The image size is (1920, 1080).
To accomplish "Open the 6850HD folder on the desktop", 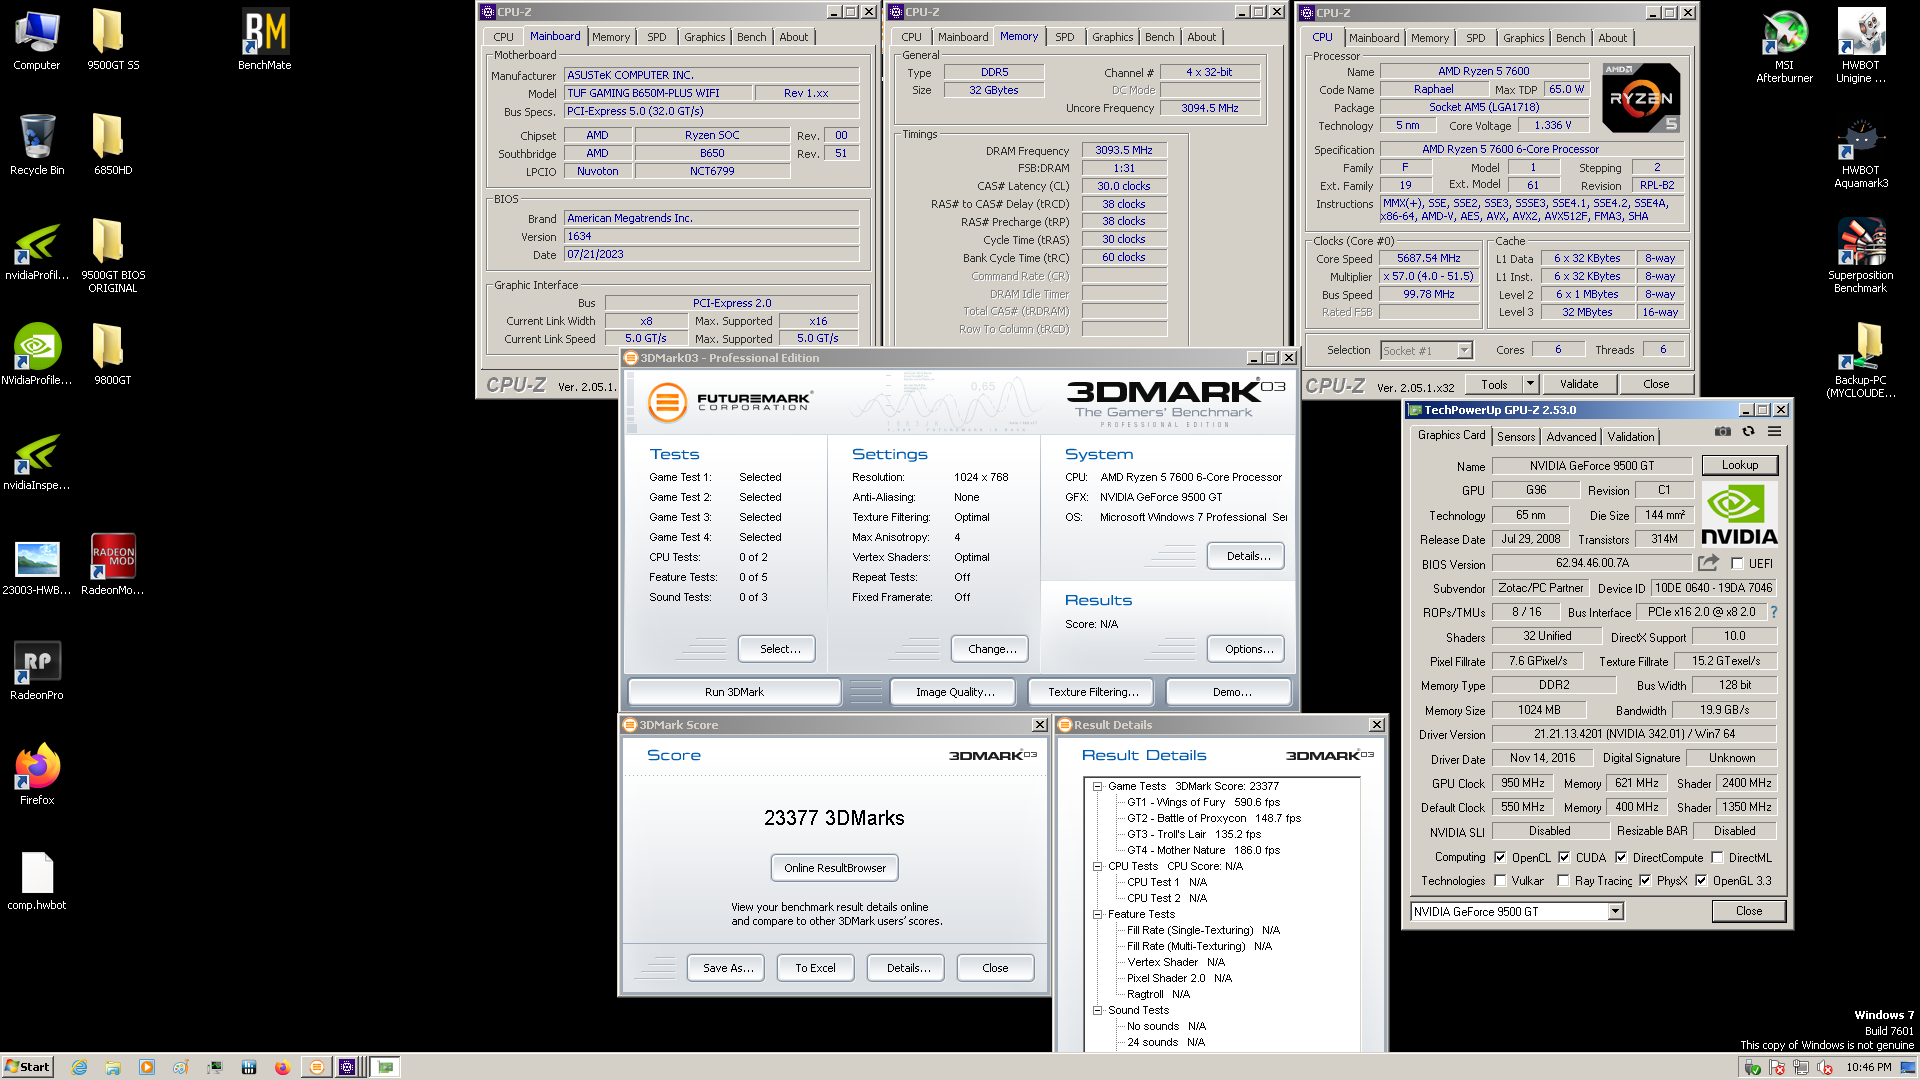I will click(x=113, y=144).
